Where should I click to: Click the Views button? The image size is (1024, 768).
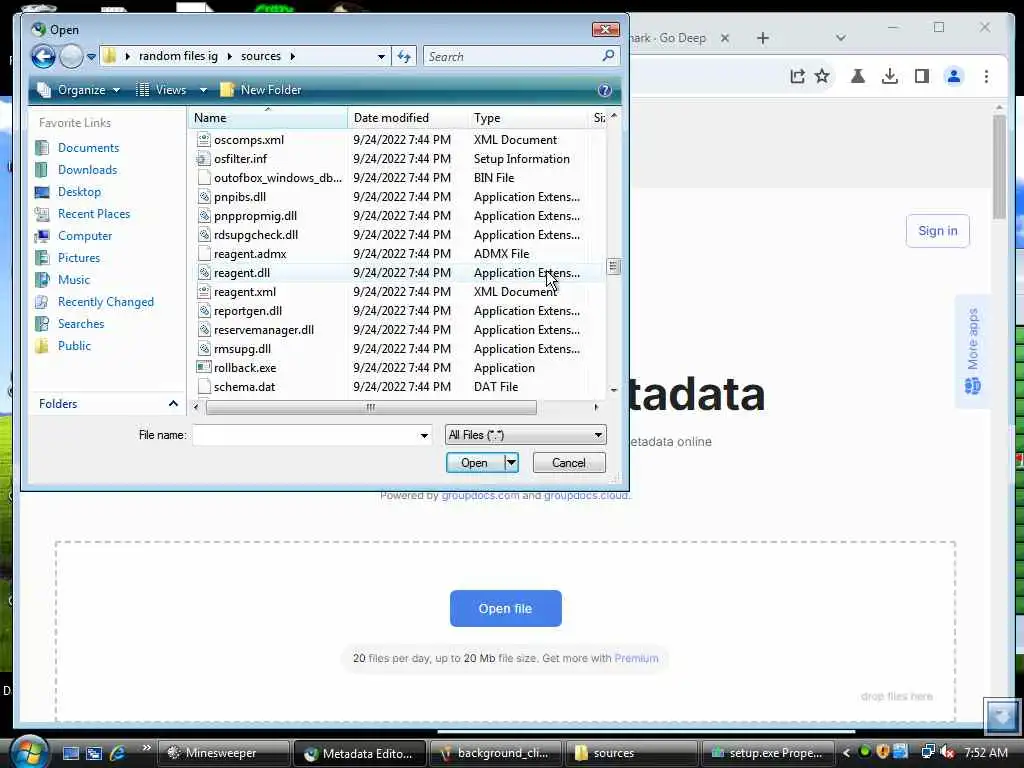162,90
